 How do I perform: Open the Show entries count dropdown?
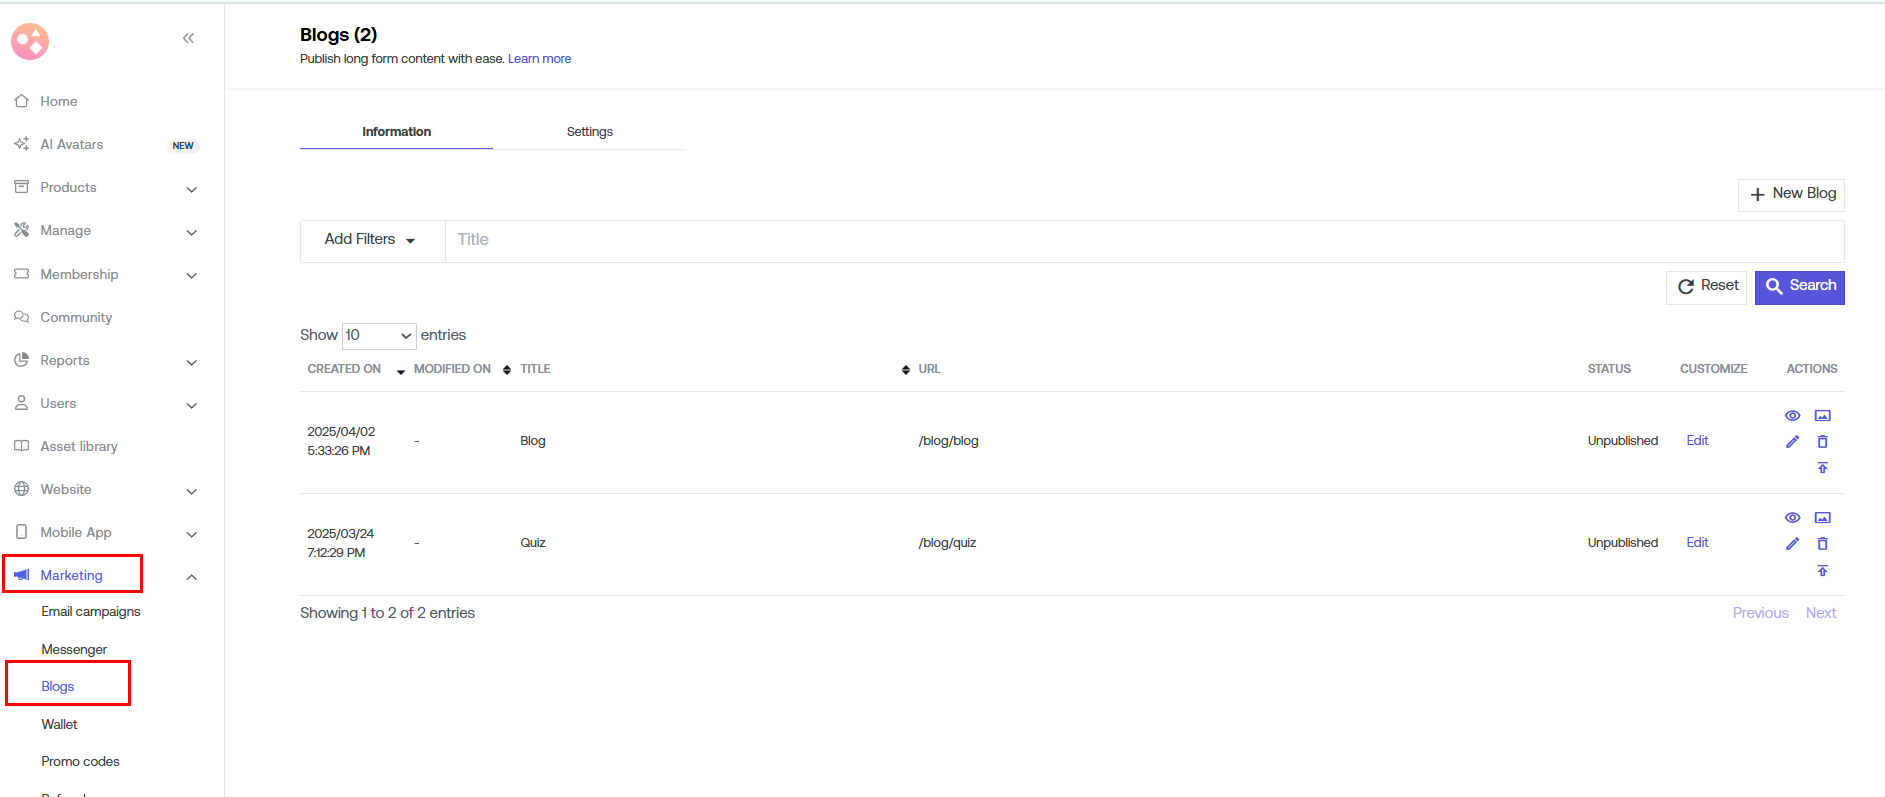point(379,335)
